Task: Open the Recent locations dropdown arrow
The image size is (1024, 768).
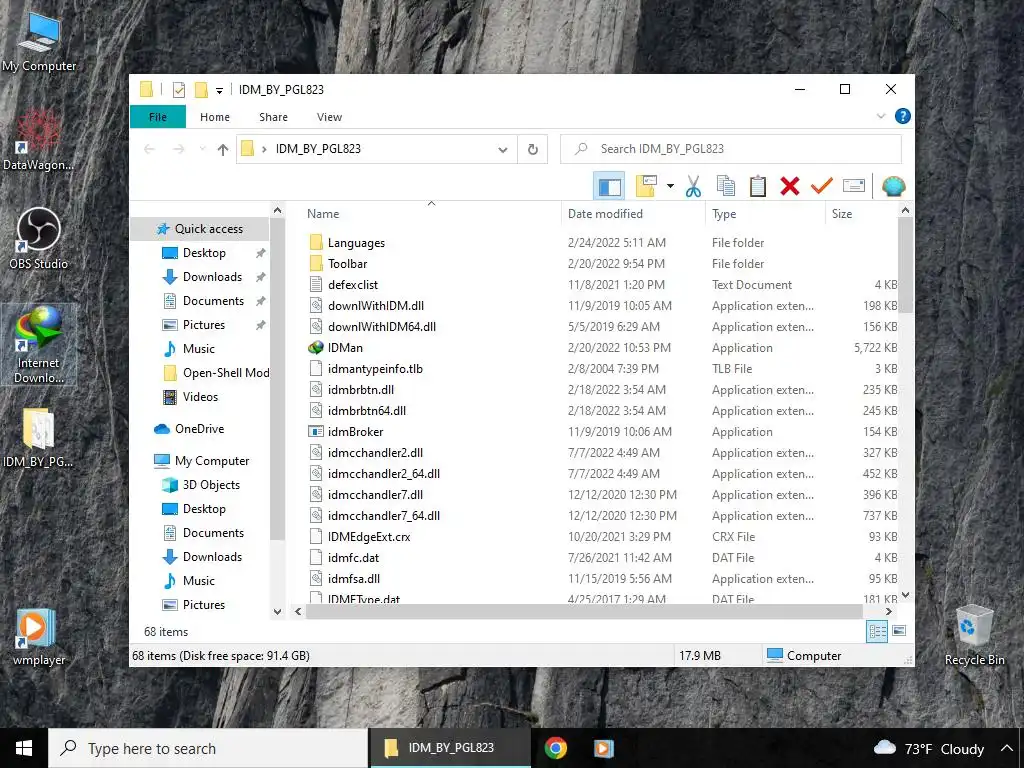Action: [202, 149]
